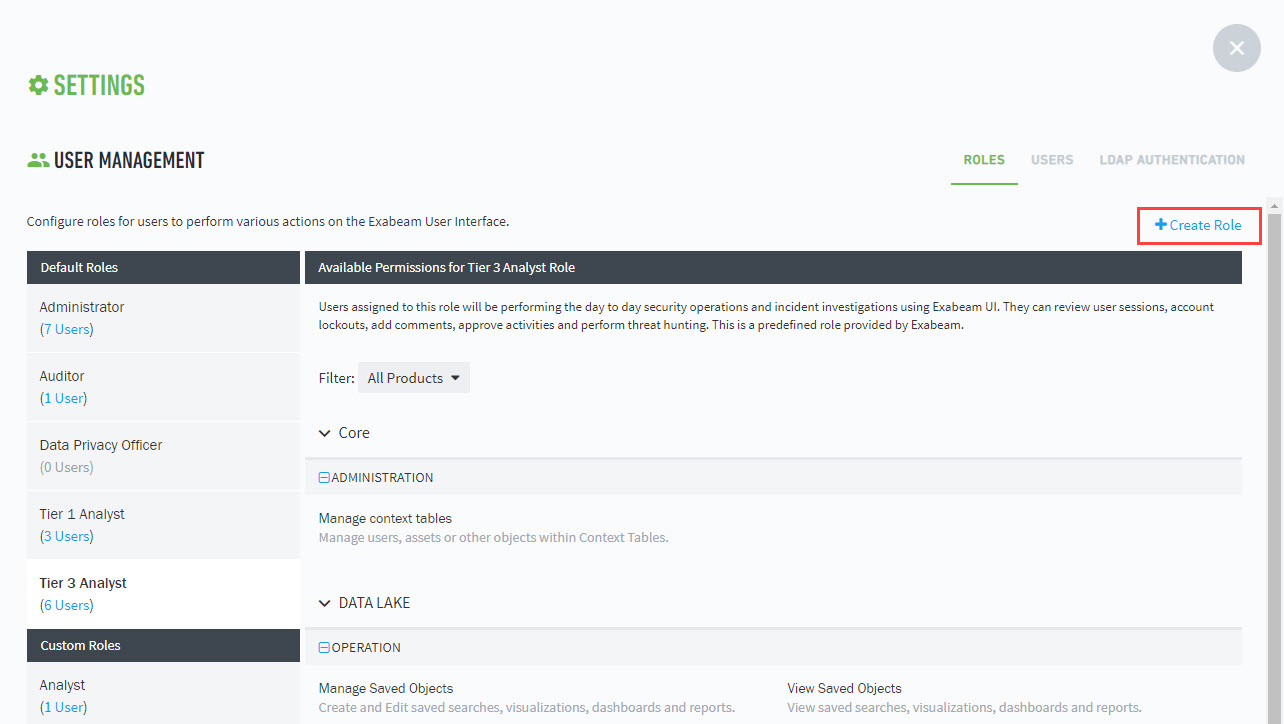Collapse the OPERATION section minus icon

pos(324,648)
